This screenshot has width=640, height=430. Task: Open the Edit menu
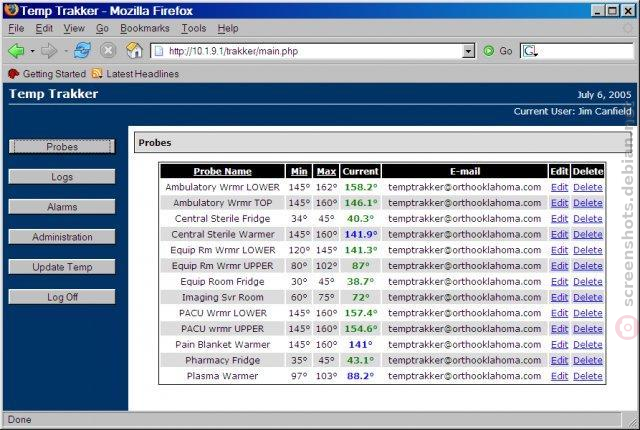(x=44, y=28)
